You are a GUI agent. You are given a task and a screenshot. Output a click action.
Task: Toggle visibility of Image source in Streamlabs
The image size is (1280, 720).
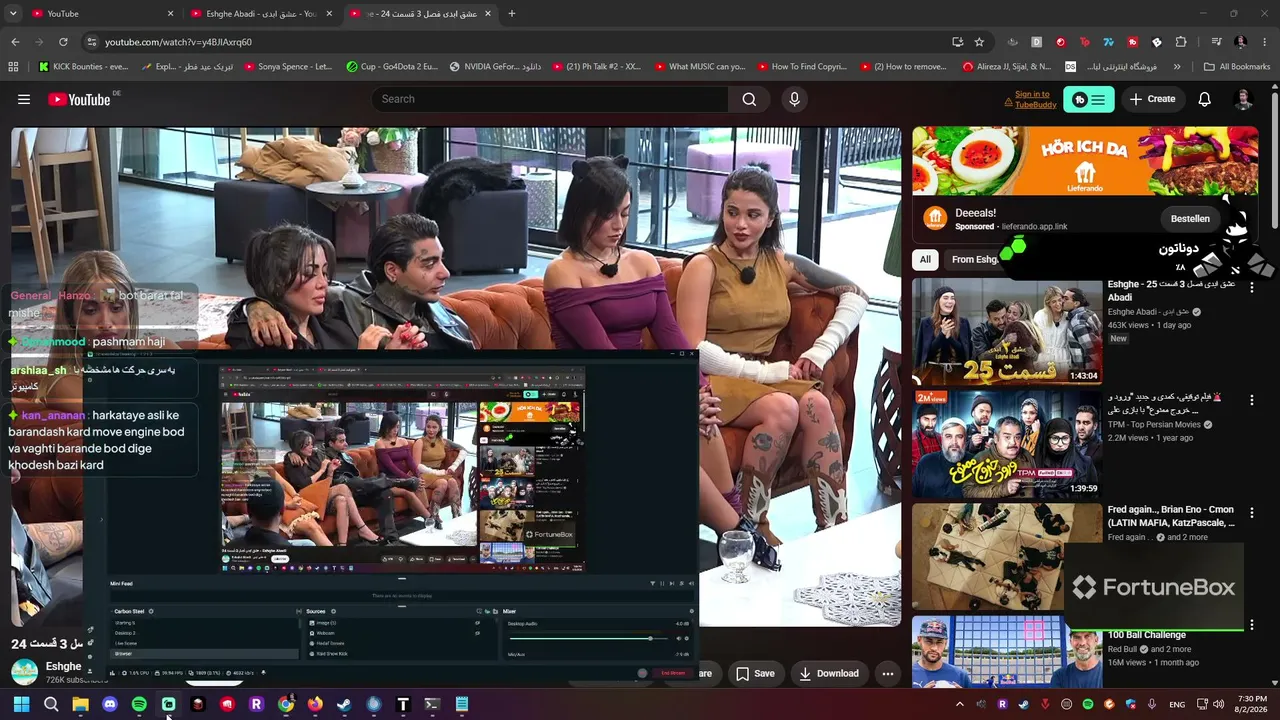point(477,623)
